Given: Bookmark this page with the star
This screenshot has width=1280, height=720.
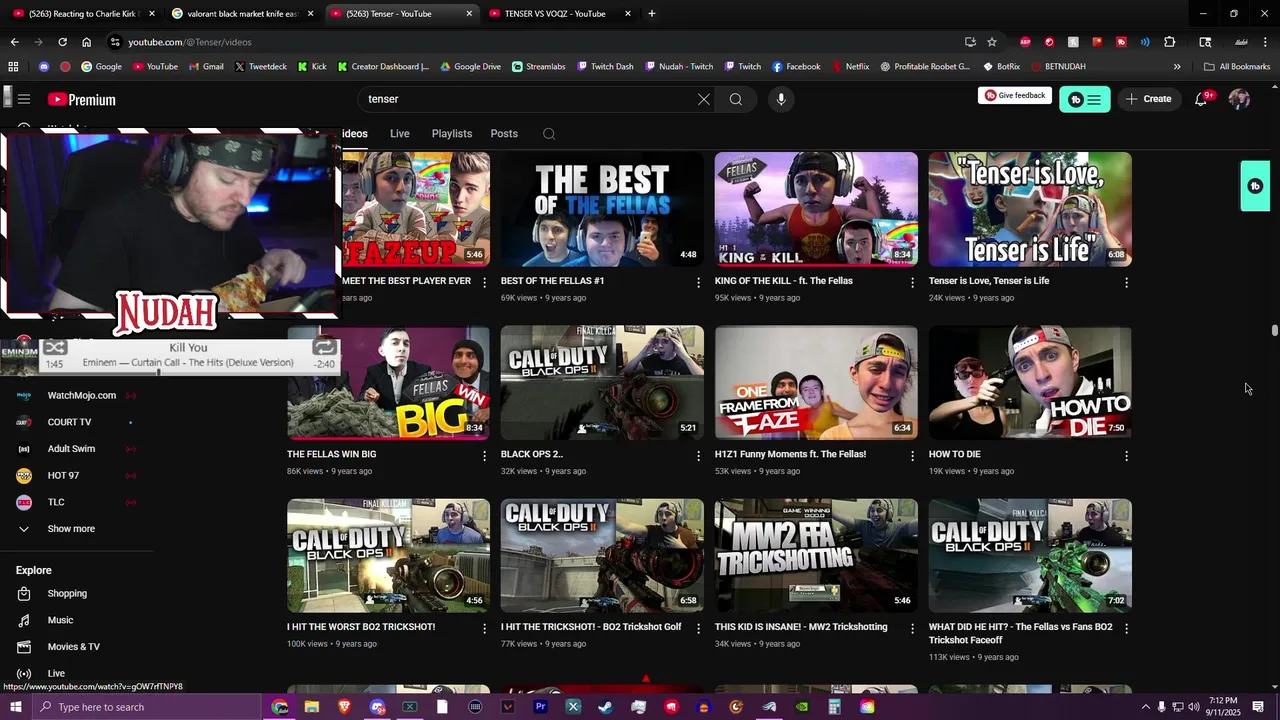Looking at the screenshot, I should [x=992, y=42].
